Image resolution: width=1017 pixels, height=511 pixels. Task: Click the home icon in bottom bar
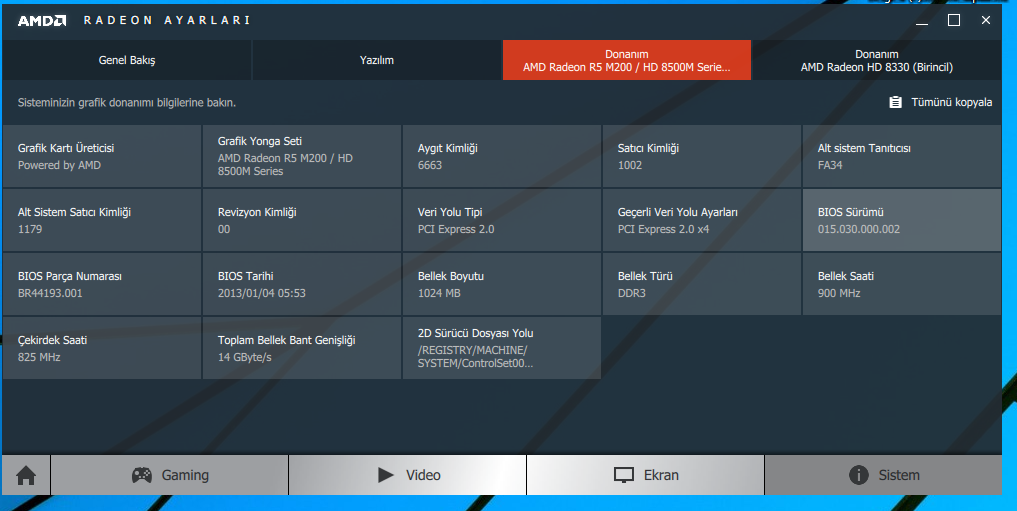tap(26, 475)
